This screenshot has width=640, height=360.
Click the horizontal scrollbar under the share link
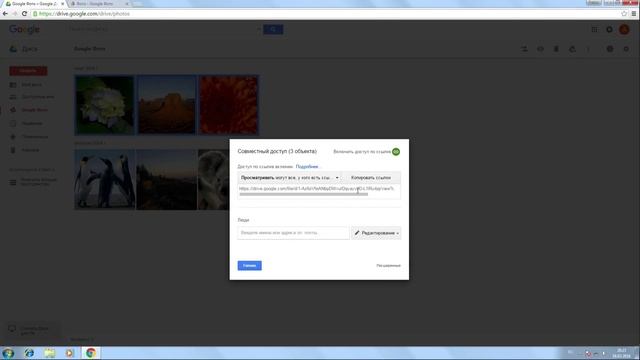[x=304, y=194]
